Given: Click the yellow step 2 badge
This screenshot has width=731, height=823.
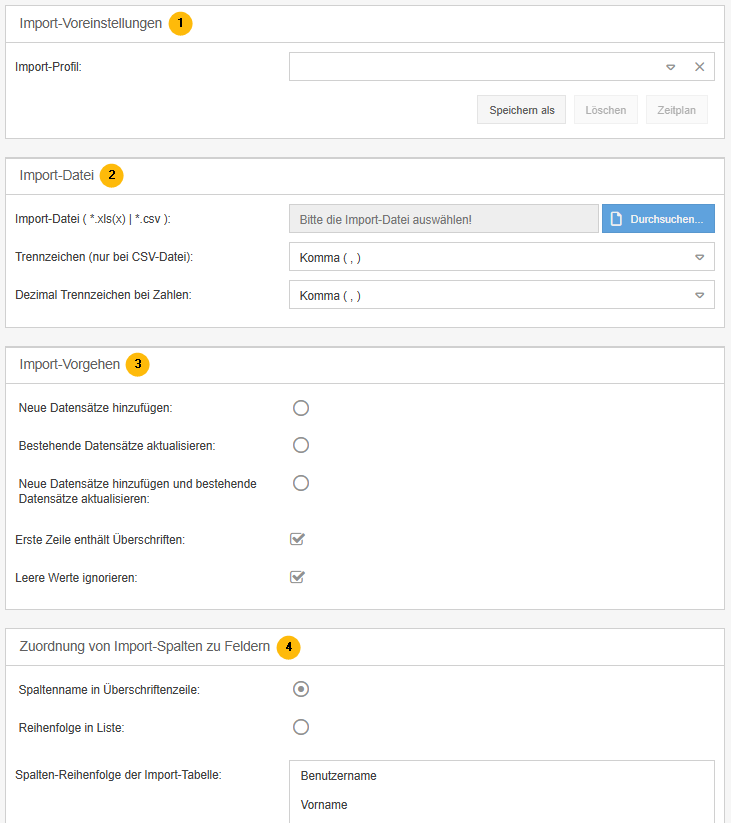Looking at the screenshot, I should (112, 176).
